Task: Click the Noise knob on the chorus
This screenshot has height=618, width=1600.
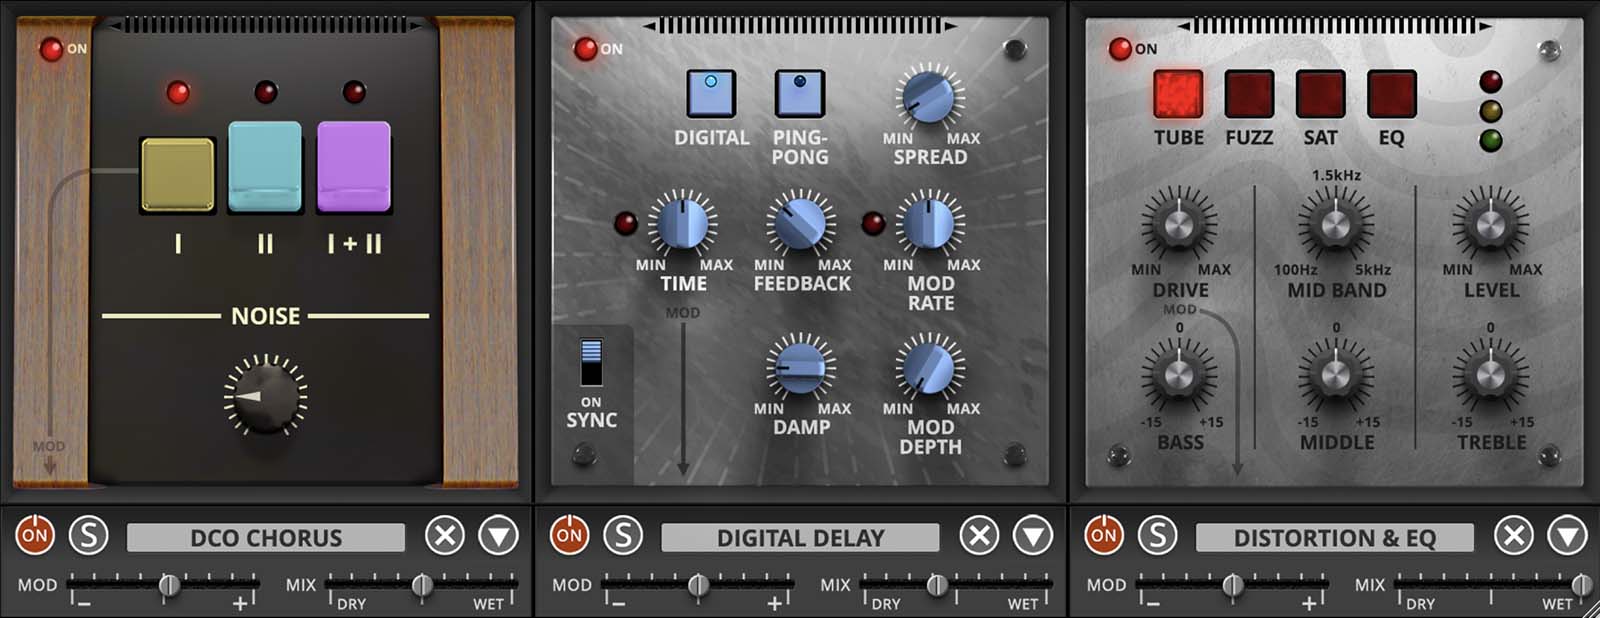Action: pos(265,396)
